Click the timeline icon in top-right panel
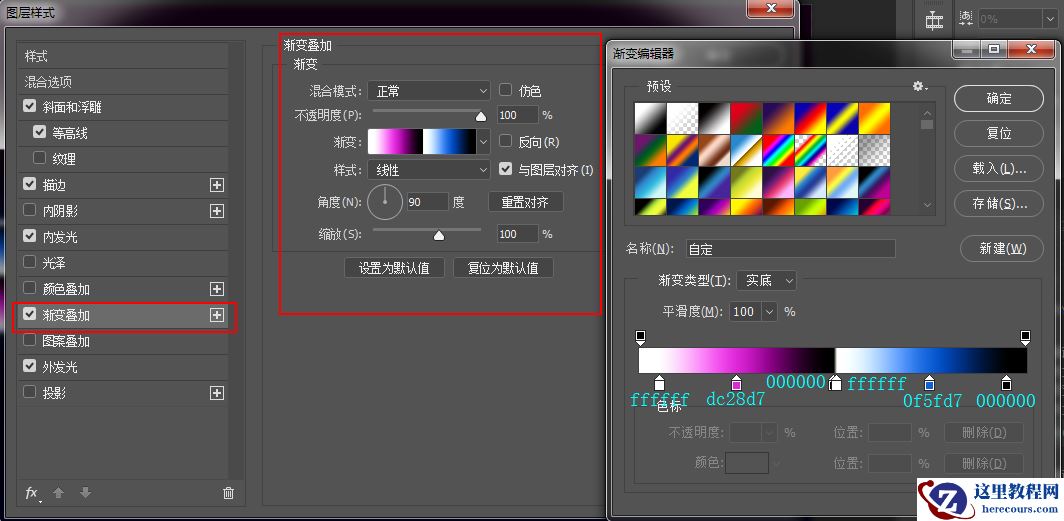 (x=934, y=20)
